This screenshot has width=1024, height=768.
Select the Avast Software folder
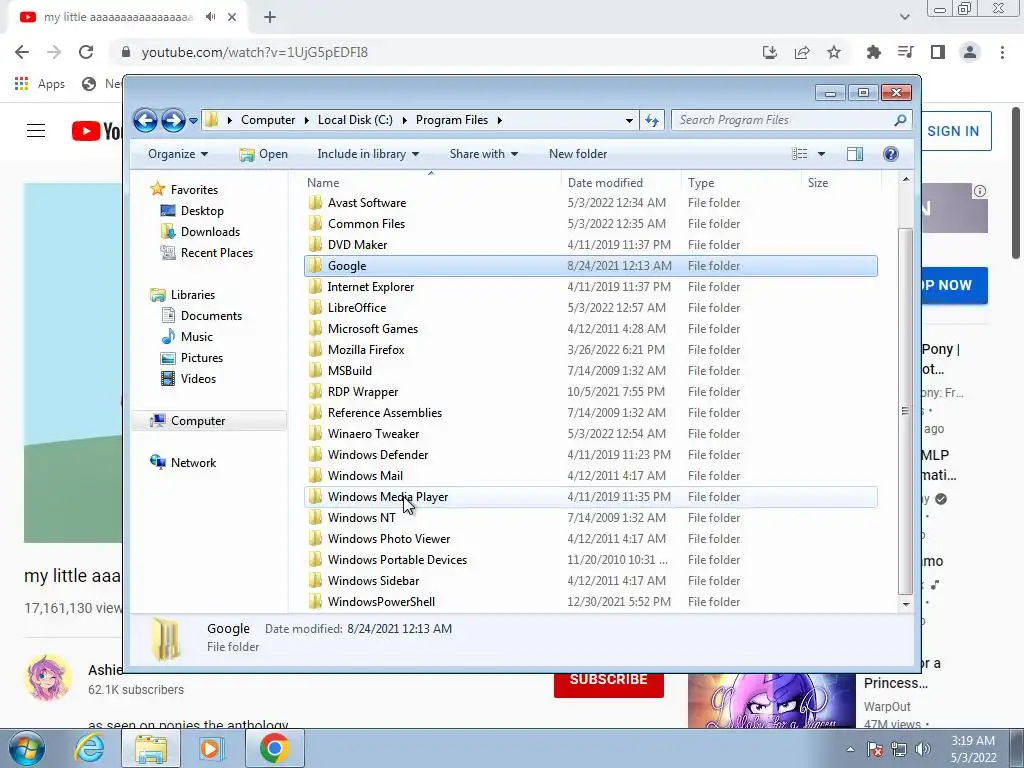[x=590, y=203]
